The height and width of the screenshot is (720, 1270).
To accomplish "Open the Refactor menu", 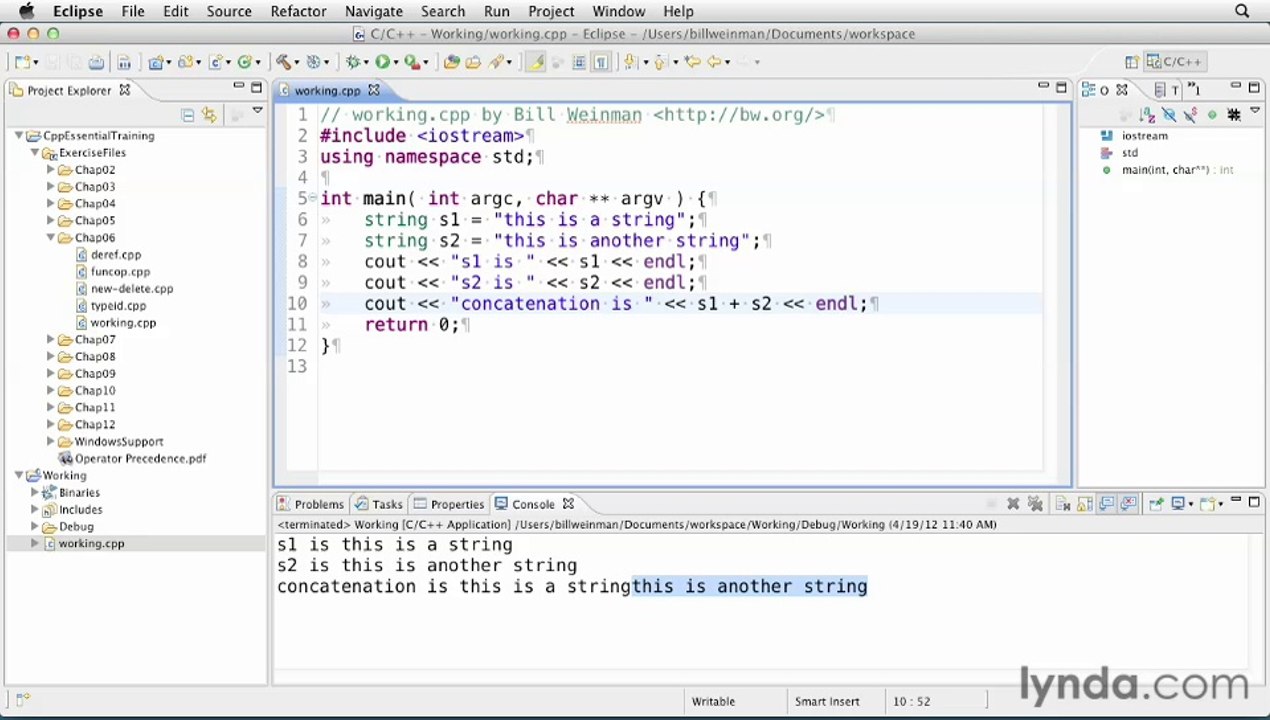I will click(x=298, y=11).
